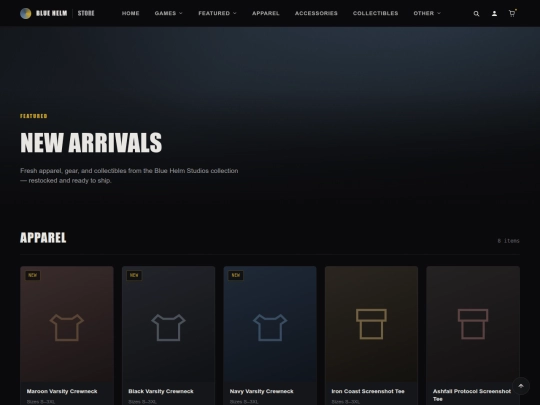Viewport: 540px width, 405px height.
Task: Click the "8 items" count text
Action: click(x=508, y=241)
